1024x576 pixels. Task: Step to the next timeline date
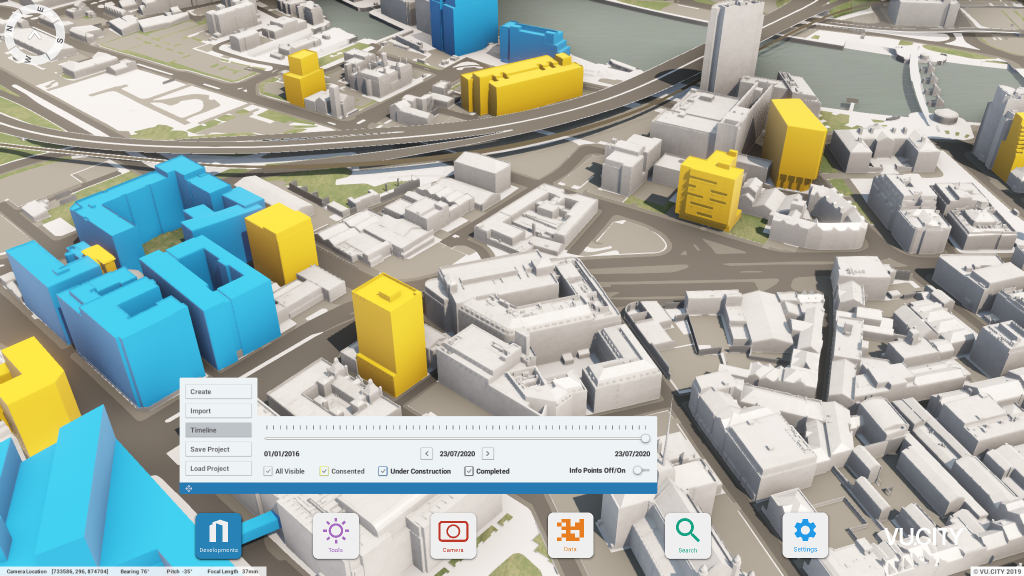click(488, 453)
